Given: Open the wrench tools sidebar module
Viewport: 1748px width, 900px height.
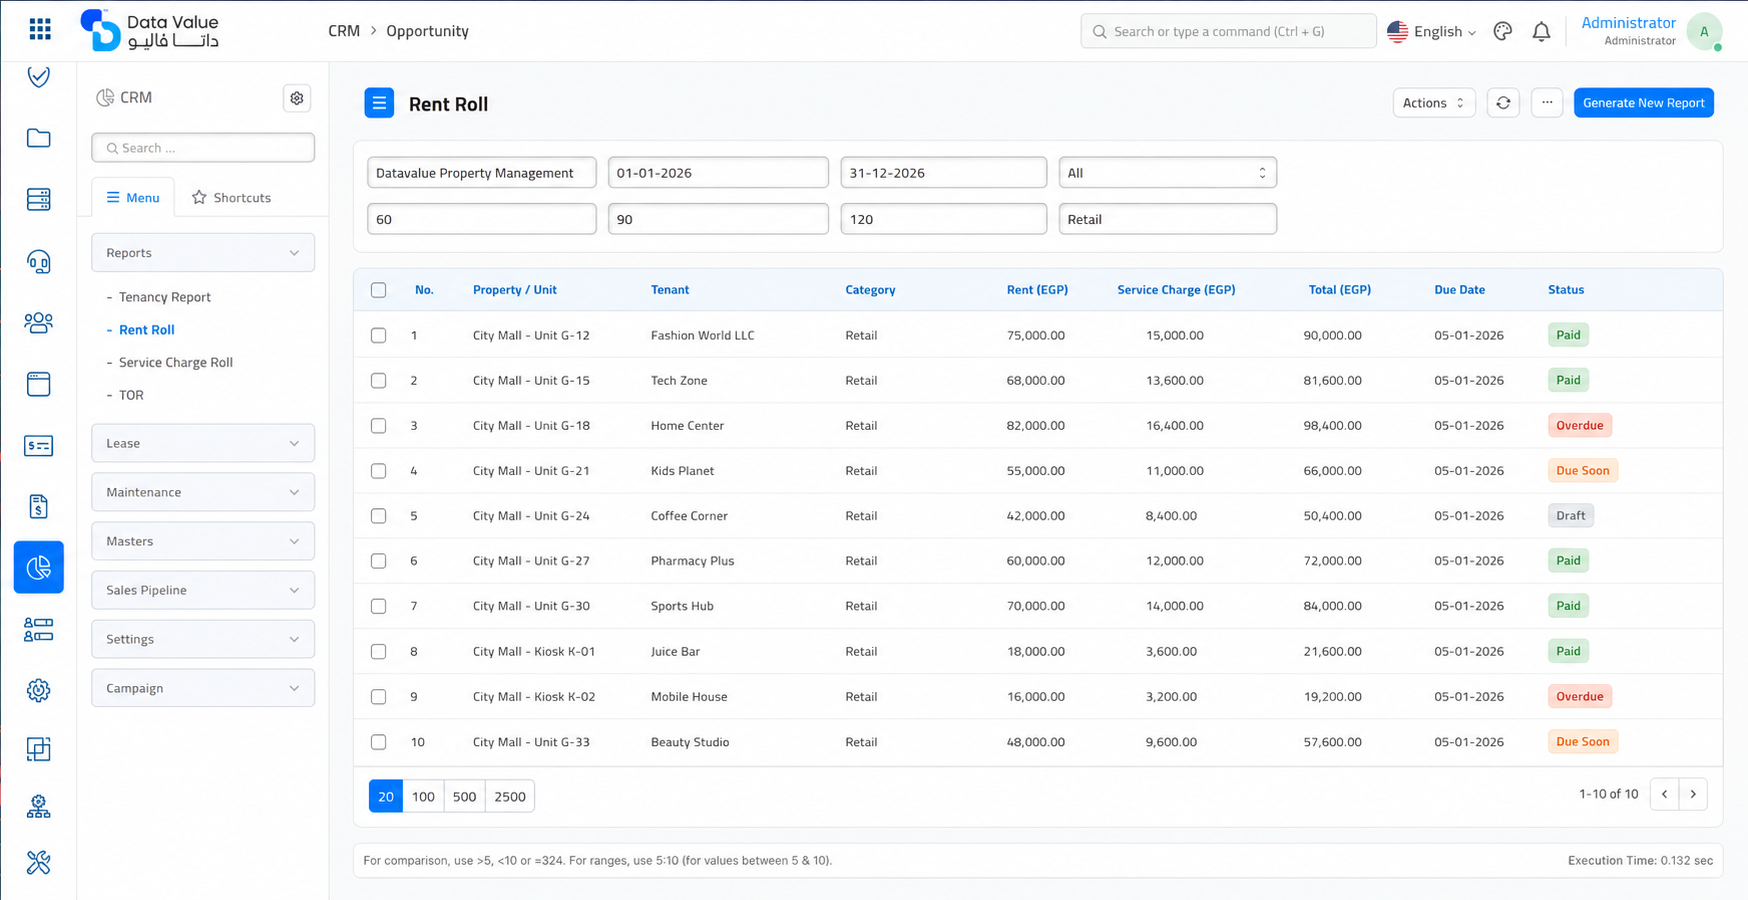Looking at the screenshot, I should click(x=39, y=862).
